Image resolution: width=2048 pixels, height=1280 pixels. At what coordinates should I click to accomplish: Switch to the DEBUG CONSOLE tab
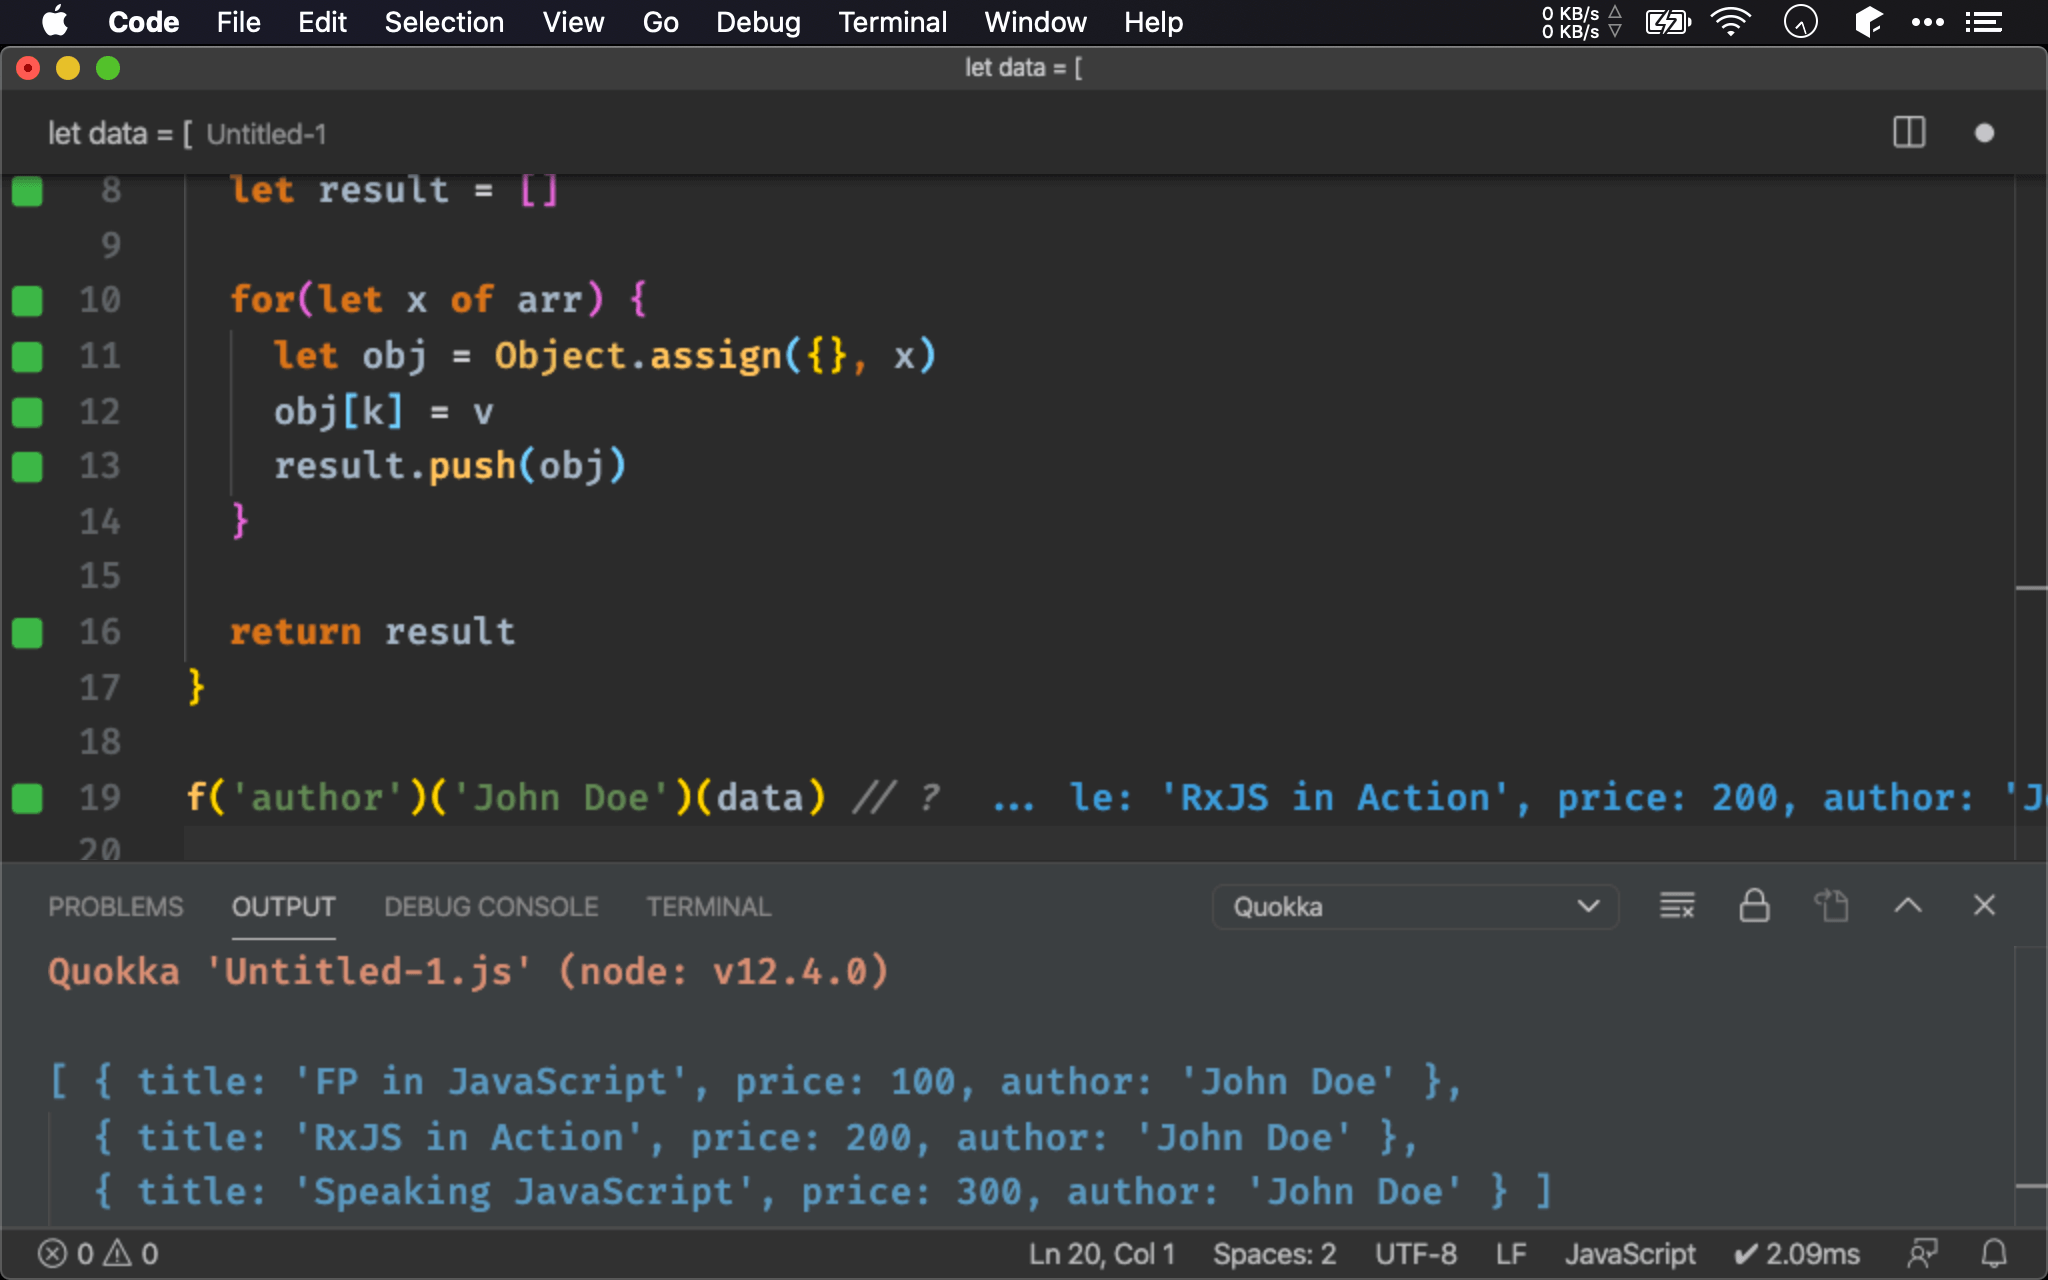(491, 907)
